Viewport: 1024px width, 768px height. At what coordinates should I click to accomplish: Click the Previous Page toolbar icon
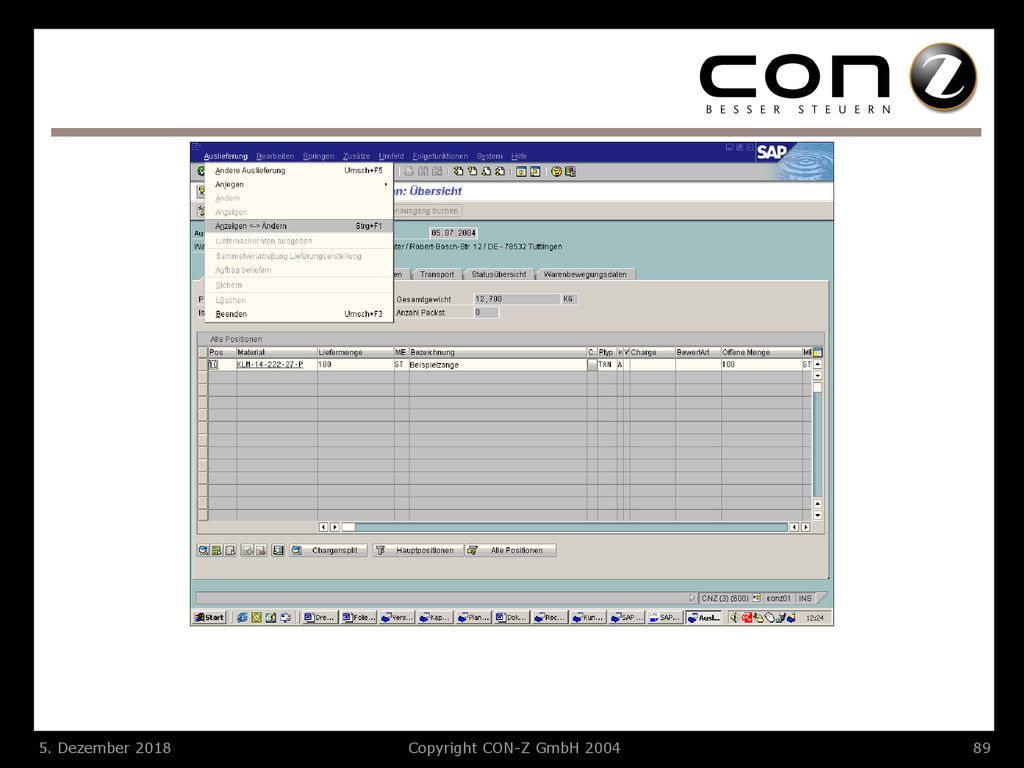coord(472,172)
